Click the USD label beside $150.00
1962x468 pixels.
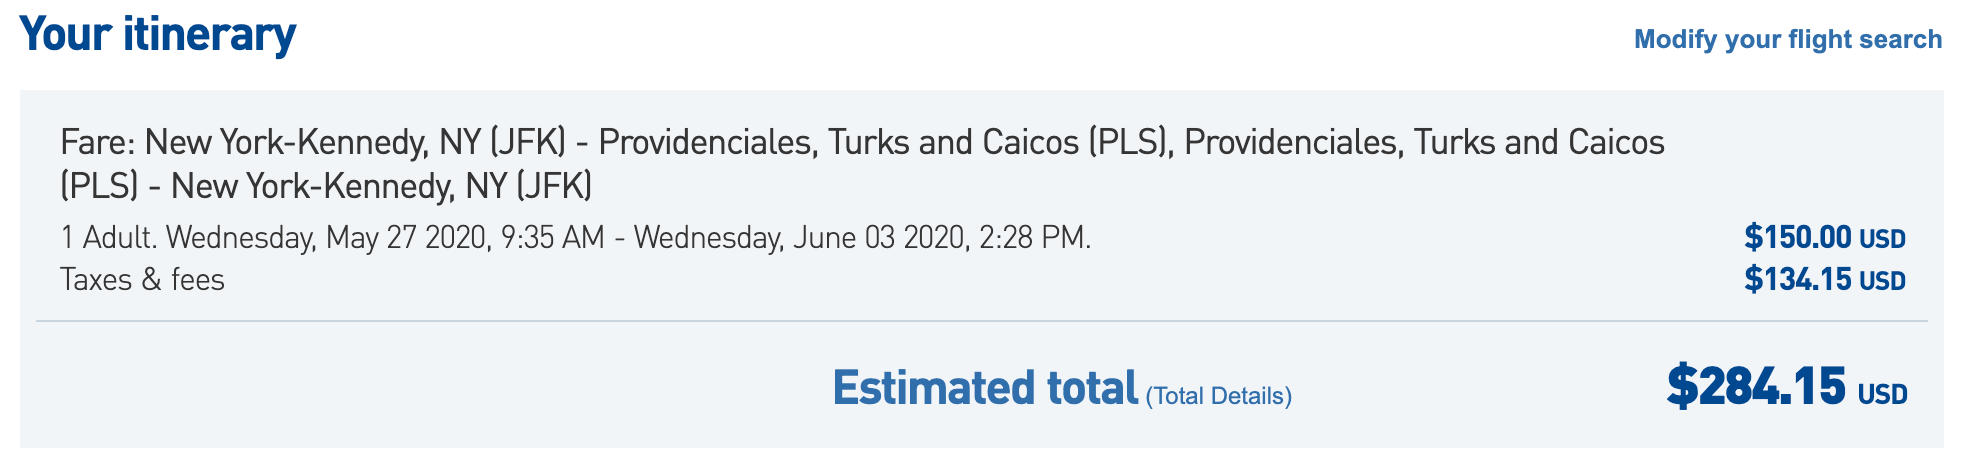[1882, 240]
